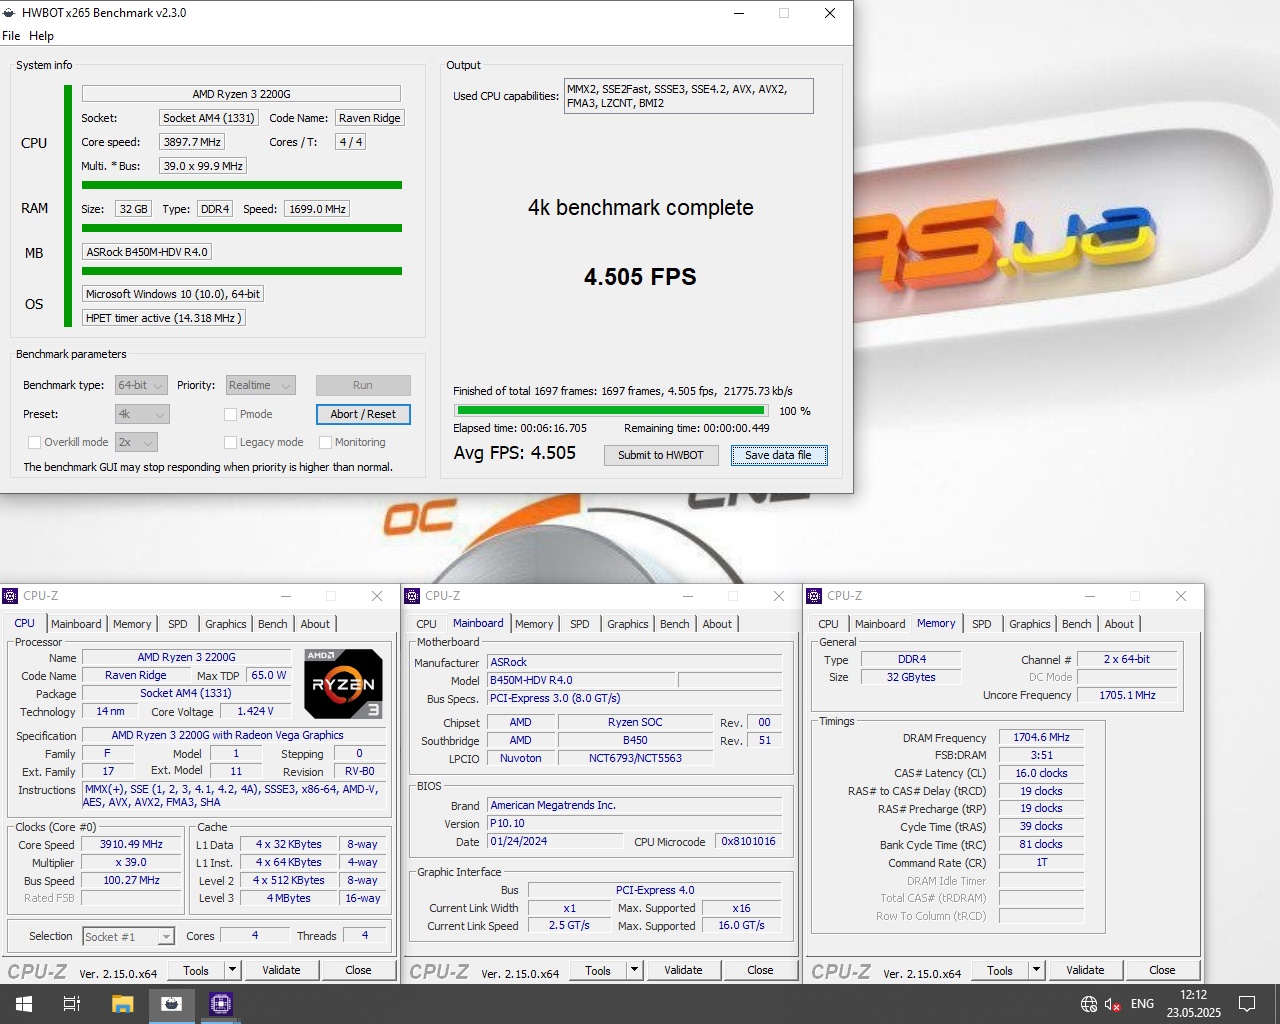Open the Overkill mode 2x dropdown
Image resolution: width=1280 pixels, height=1024 pixels.
tap(136, 442)
